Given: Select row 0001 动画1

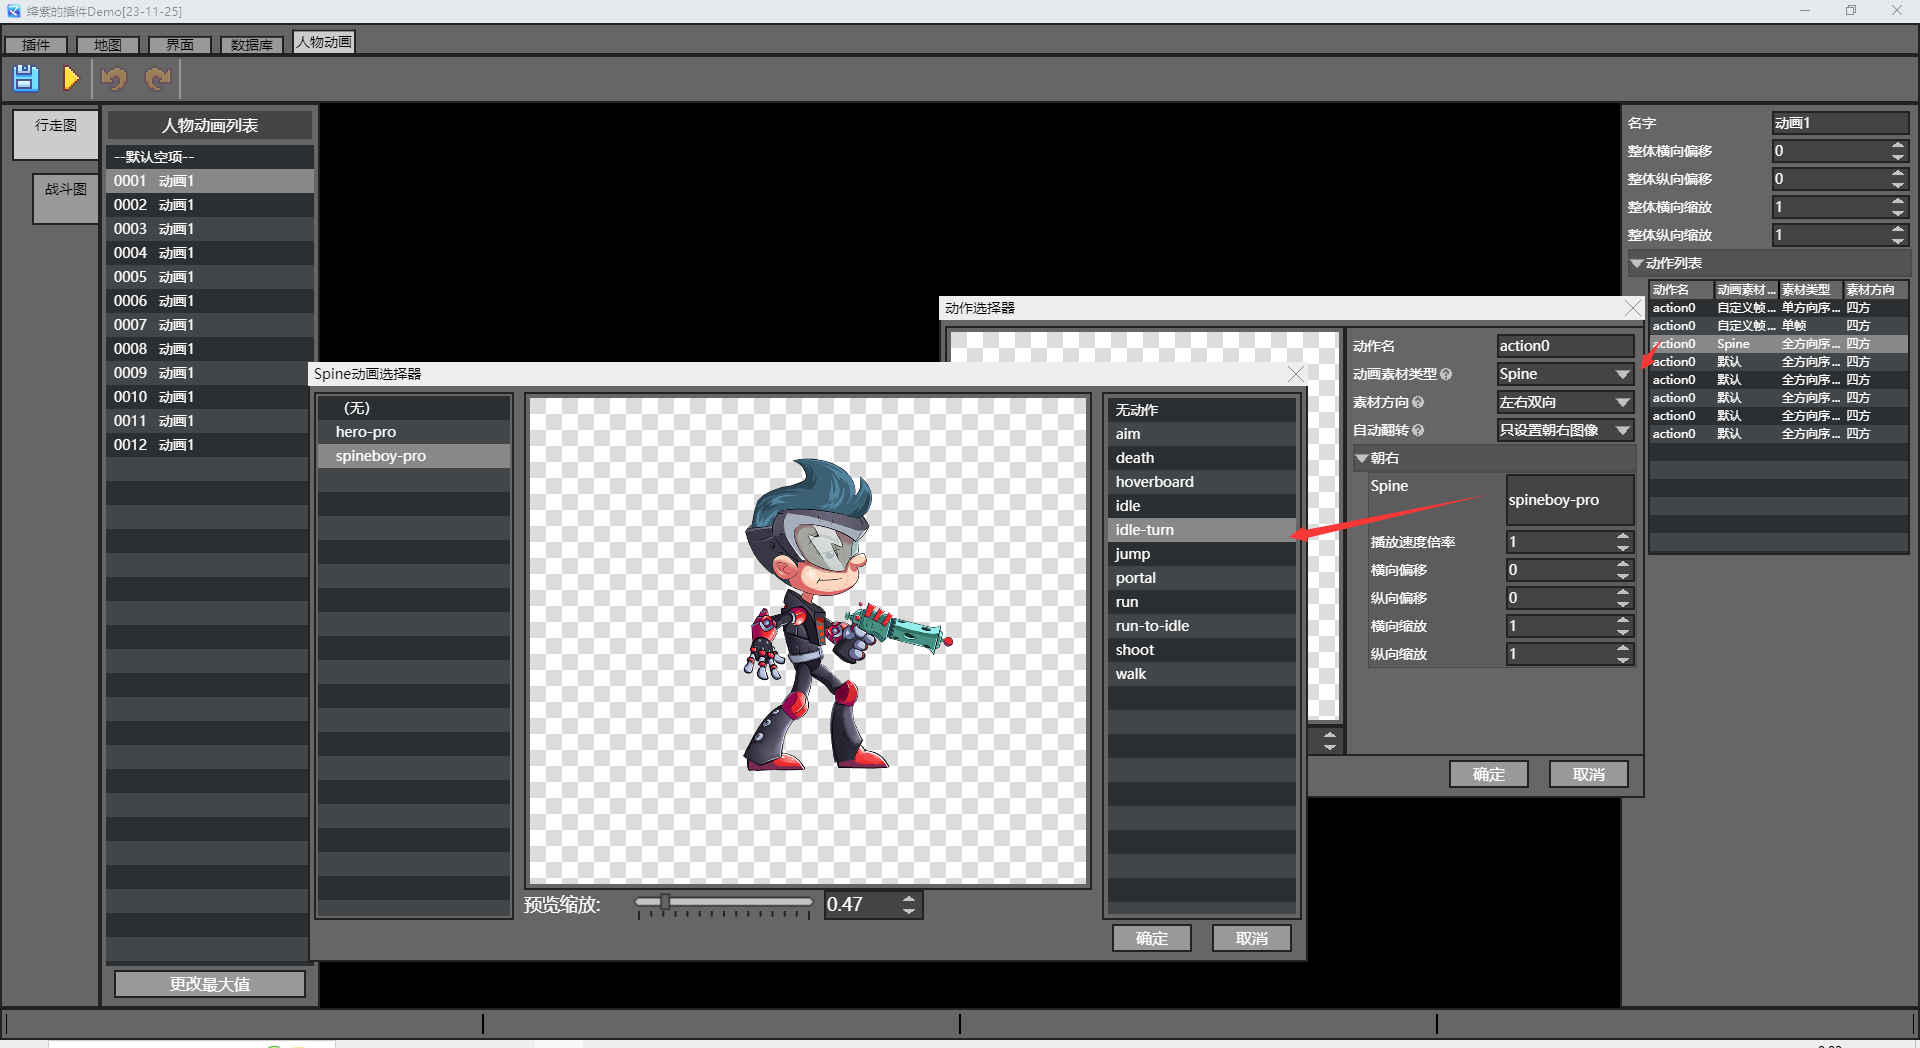Looking at the screenshot, I should (x=210, y=181).
